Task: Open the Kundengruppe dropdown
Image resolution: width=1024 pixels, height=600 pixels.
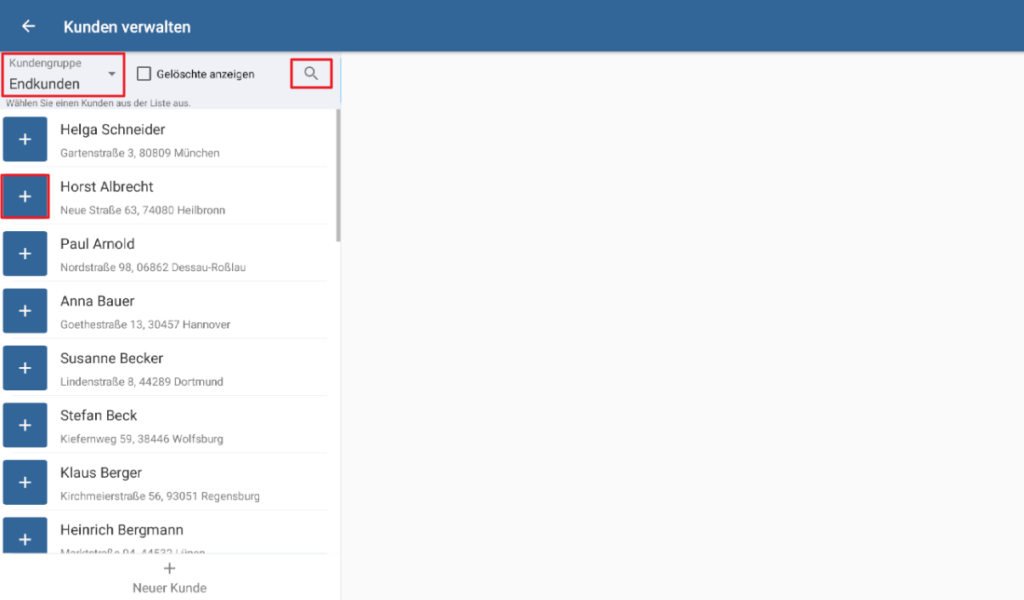Action: (62, 75)
